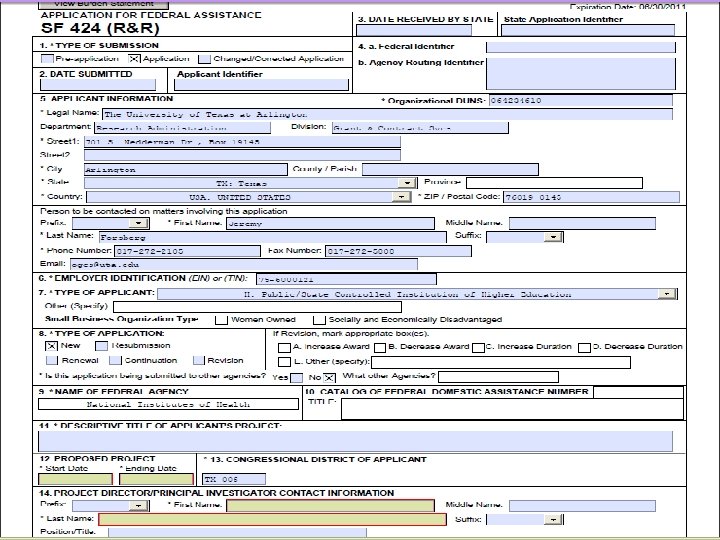This screenshot has width=720, height=540.
Task: Click the contact First Name field
Action: click(330, 223)
